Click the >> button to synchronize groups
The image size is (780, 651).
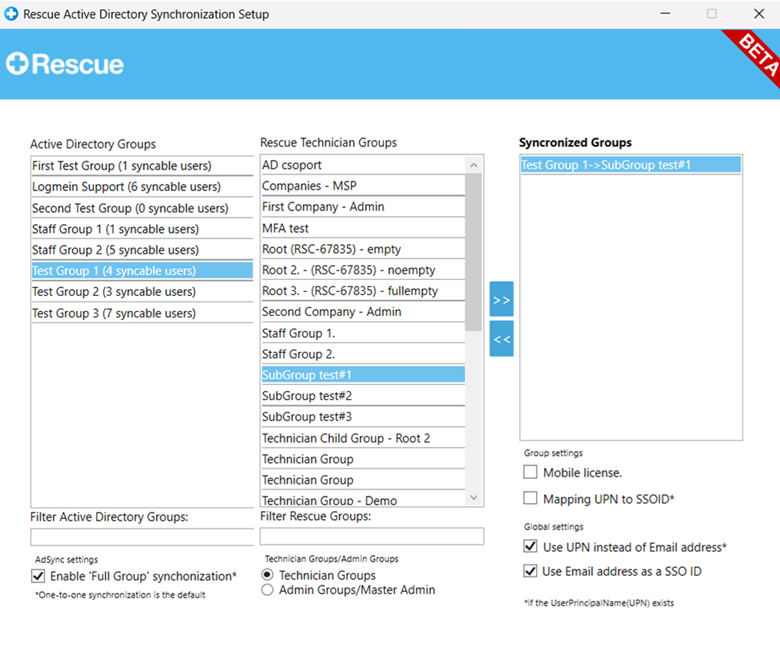(501, 299)
